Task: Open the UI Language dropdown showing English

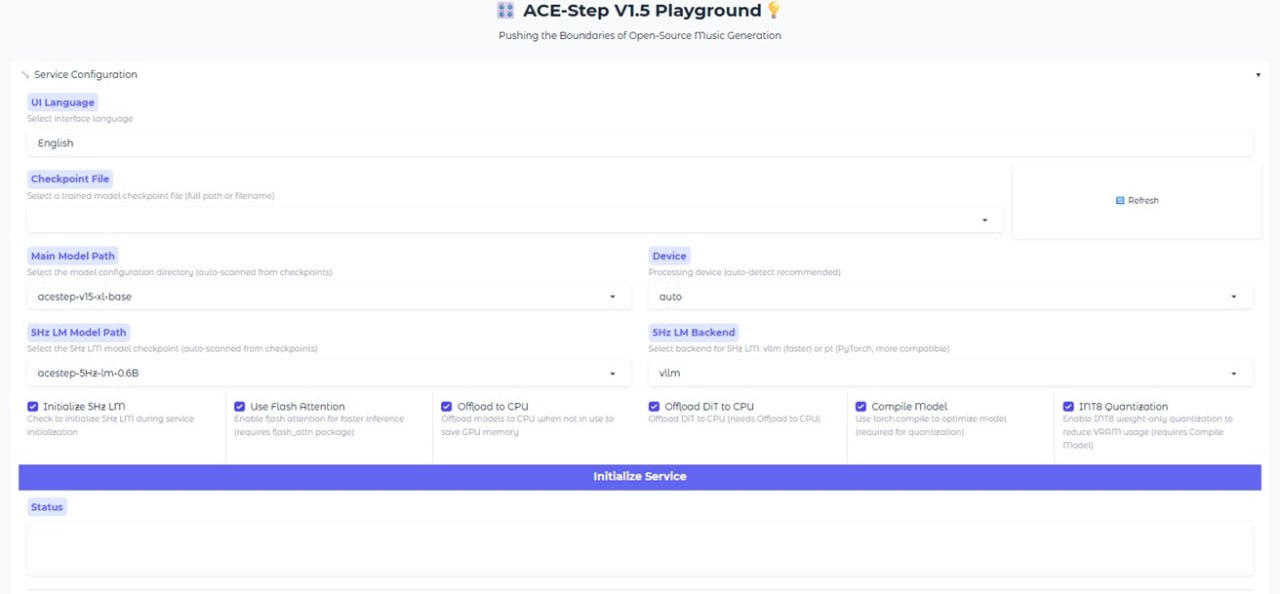Action: [640, 143]
